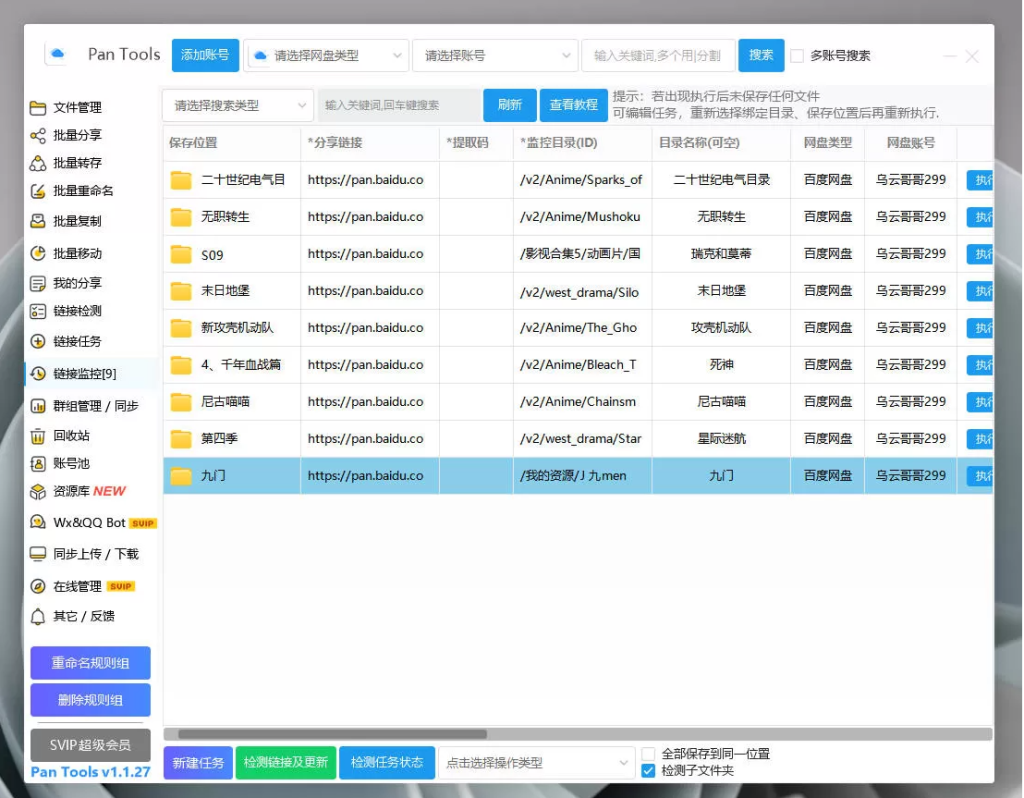This screenshot has height=798, width=1024.
Task: Open the 请选择搜索类型 dropdown
Action: pyautogui.click(x=237, y=105)
